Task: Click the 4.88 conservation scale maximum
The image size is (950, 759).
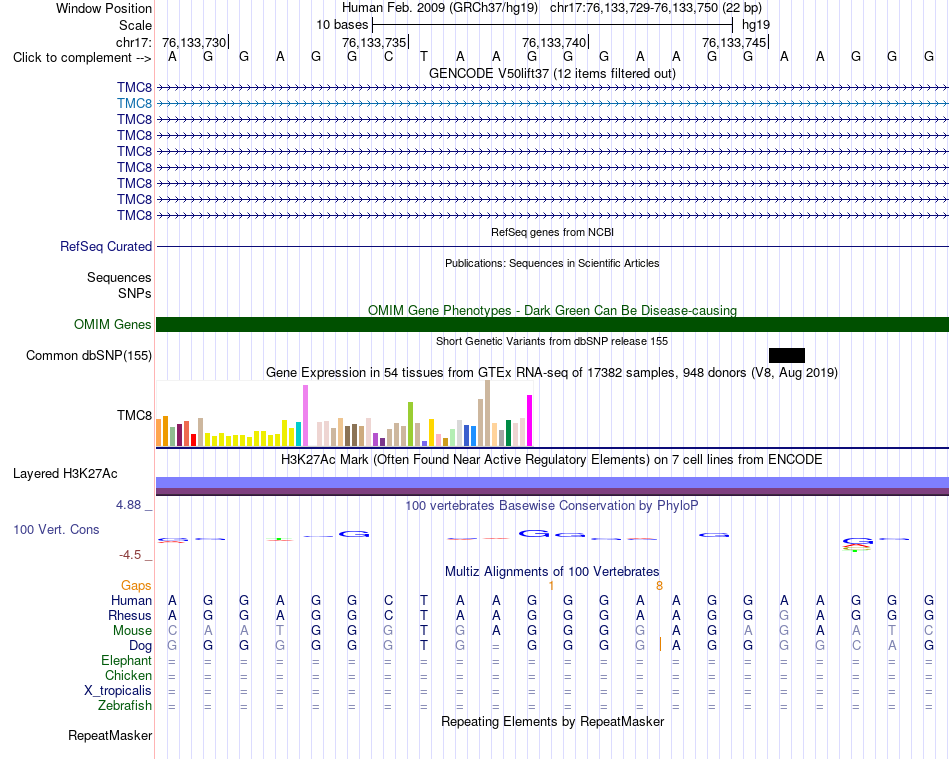Action: 128,505
